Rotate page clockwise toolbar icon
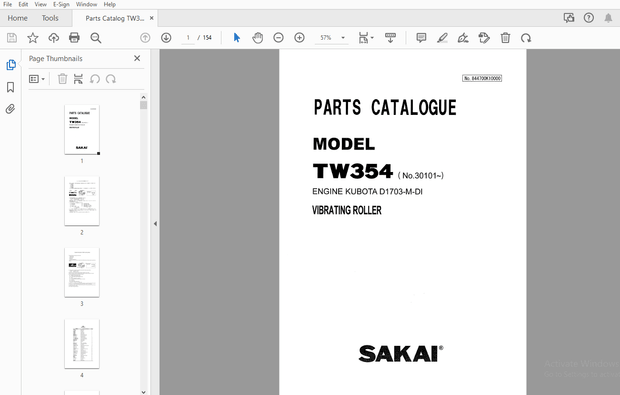Viewport: 620px width, 395px height. coord(526,38)
